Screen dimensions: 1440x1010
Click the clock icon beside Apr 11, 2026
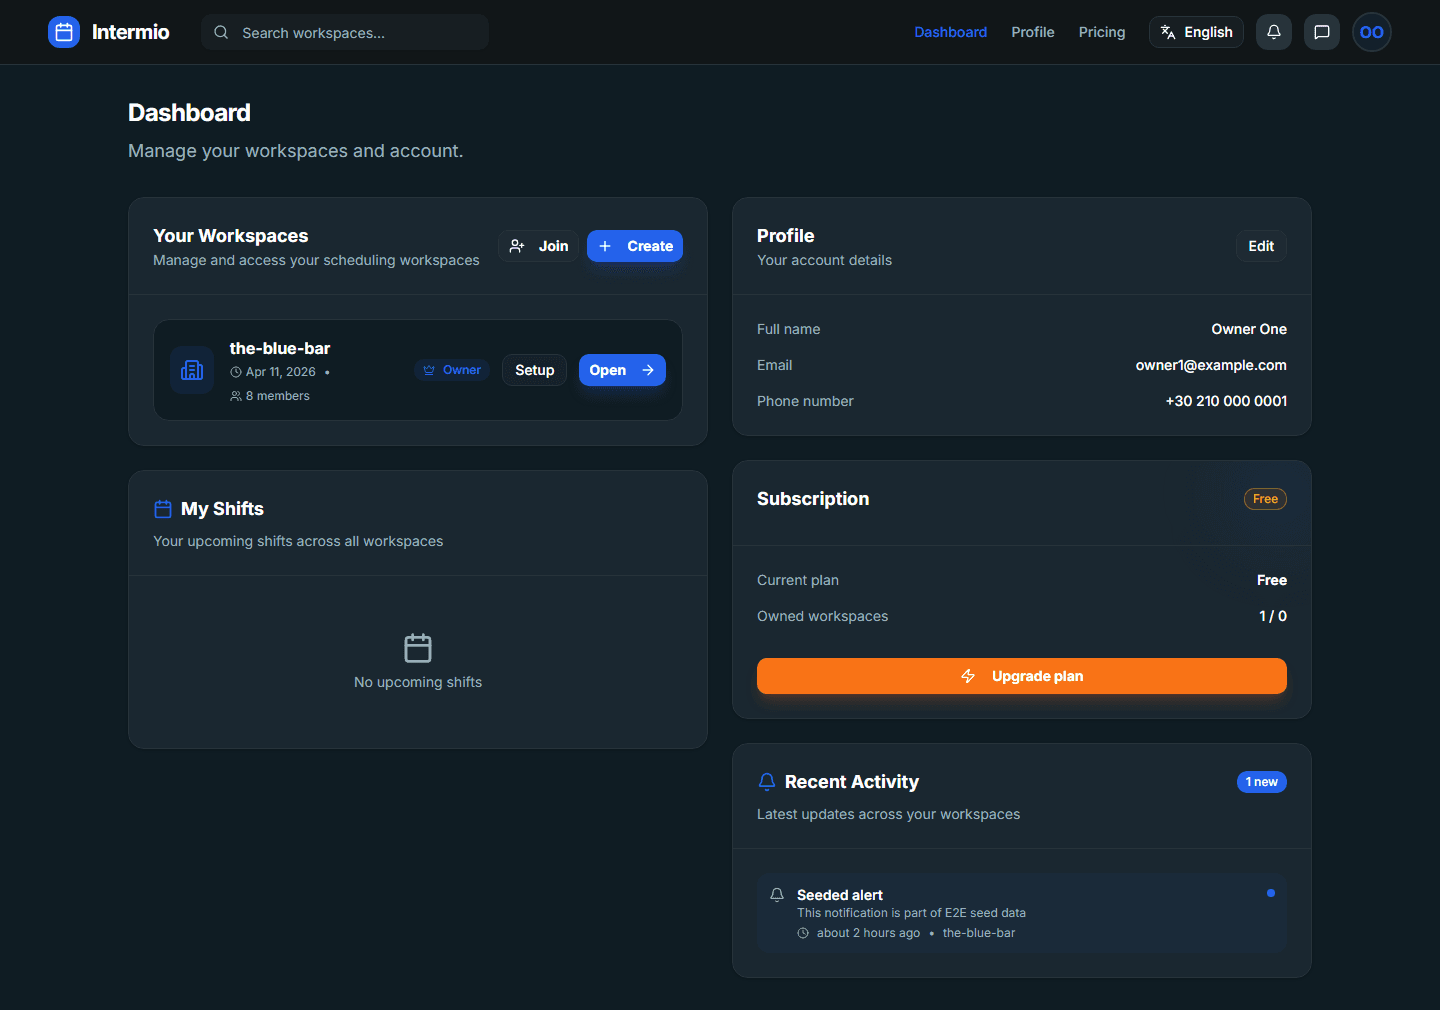(236, 372)
